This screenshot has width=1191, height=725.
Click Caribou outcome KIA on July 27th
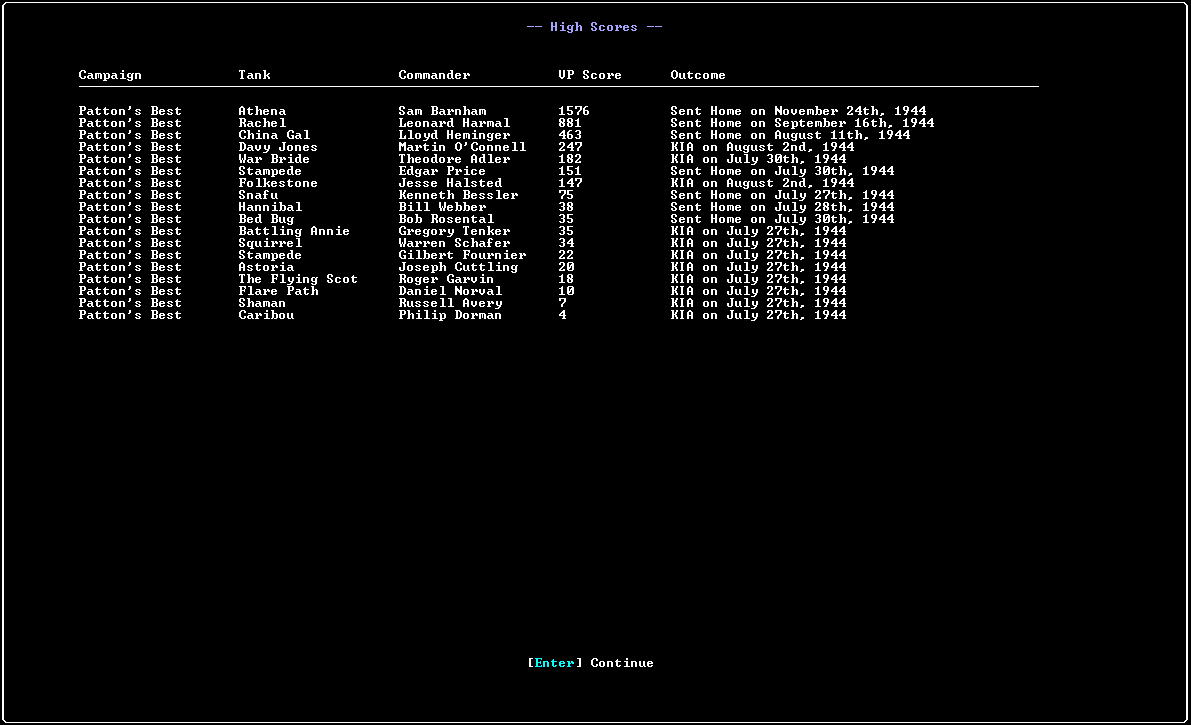coord(758,315)
